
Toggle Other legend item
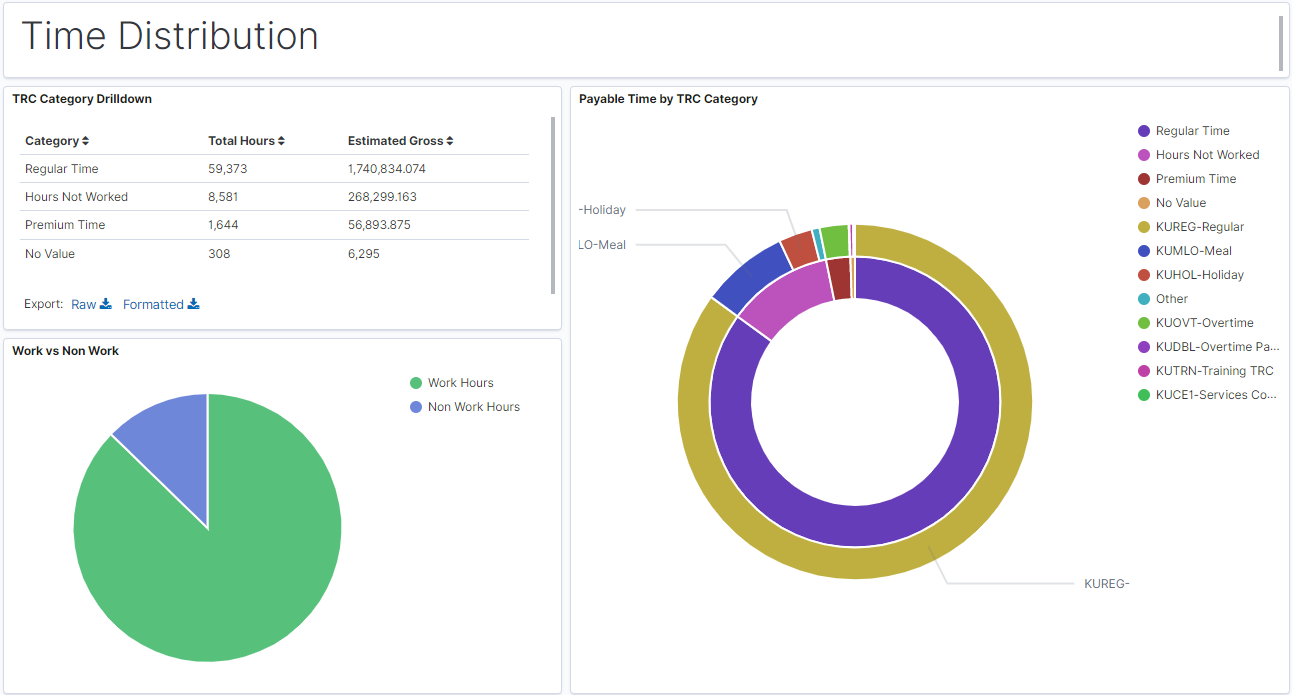pyautogui.click(x=1163, y=299)
